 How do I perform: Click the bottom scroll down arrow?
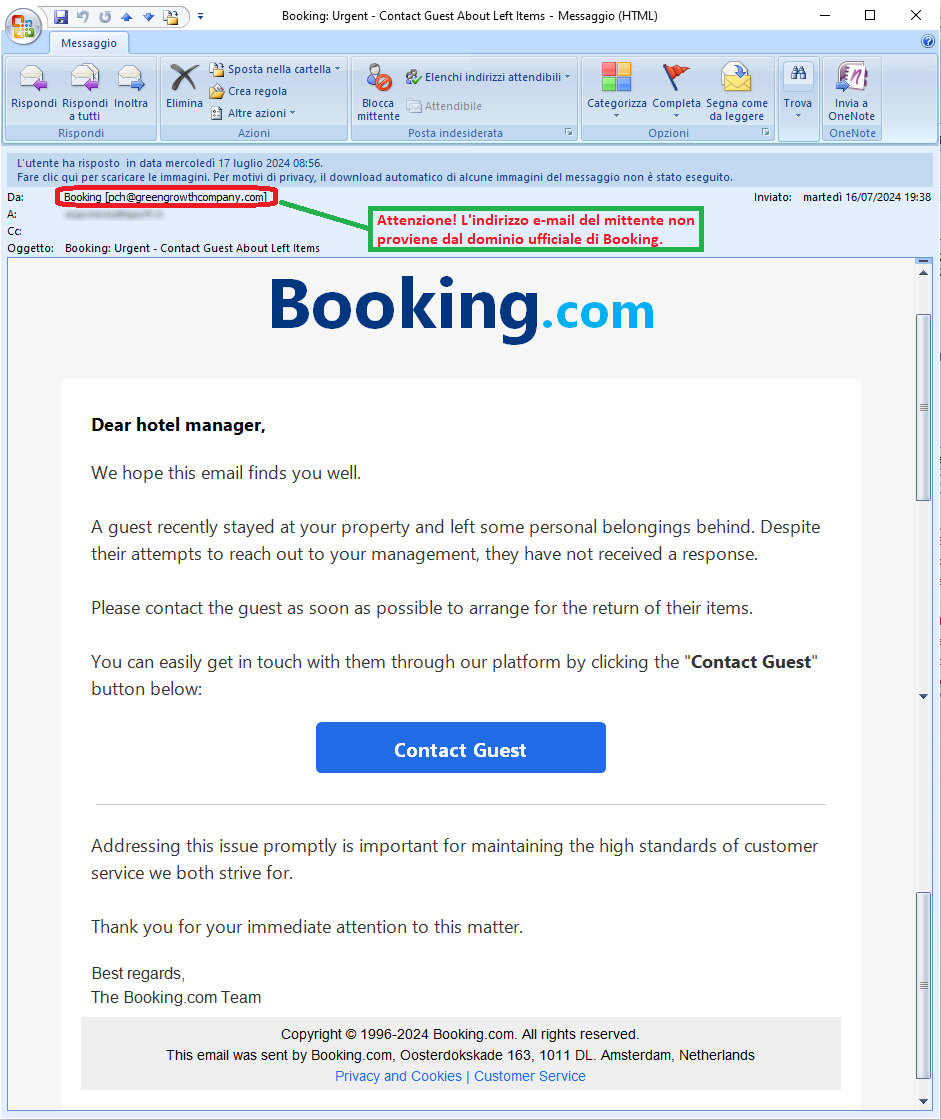click(x=923, y=1101)
